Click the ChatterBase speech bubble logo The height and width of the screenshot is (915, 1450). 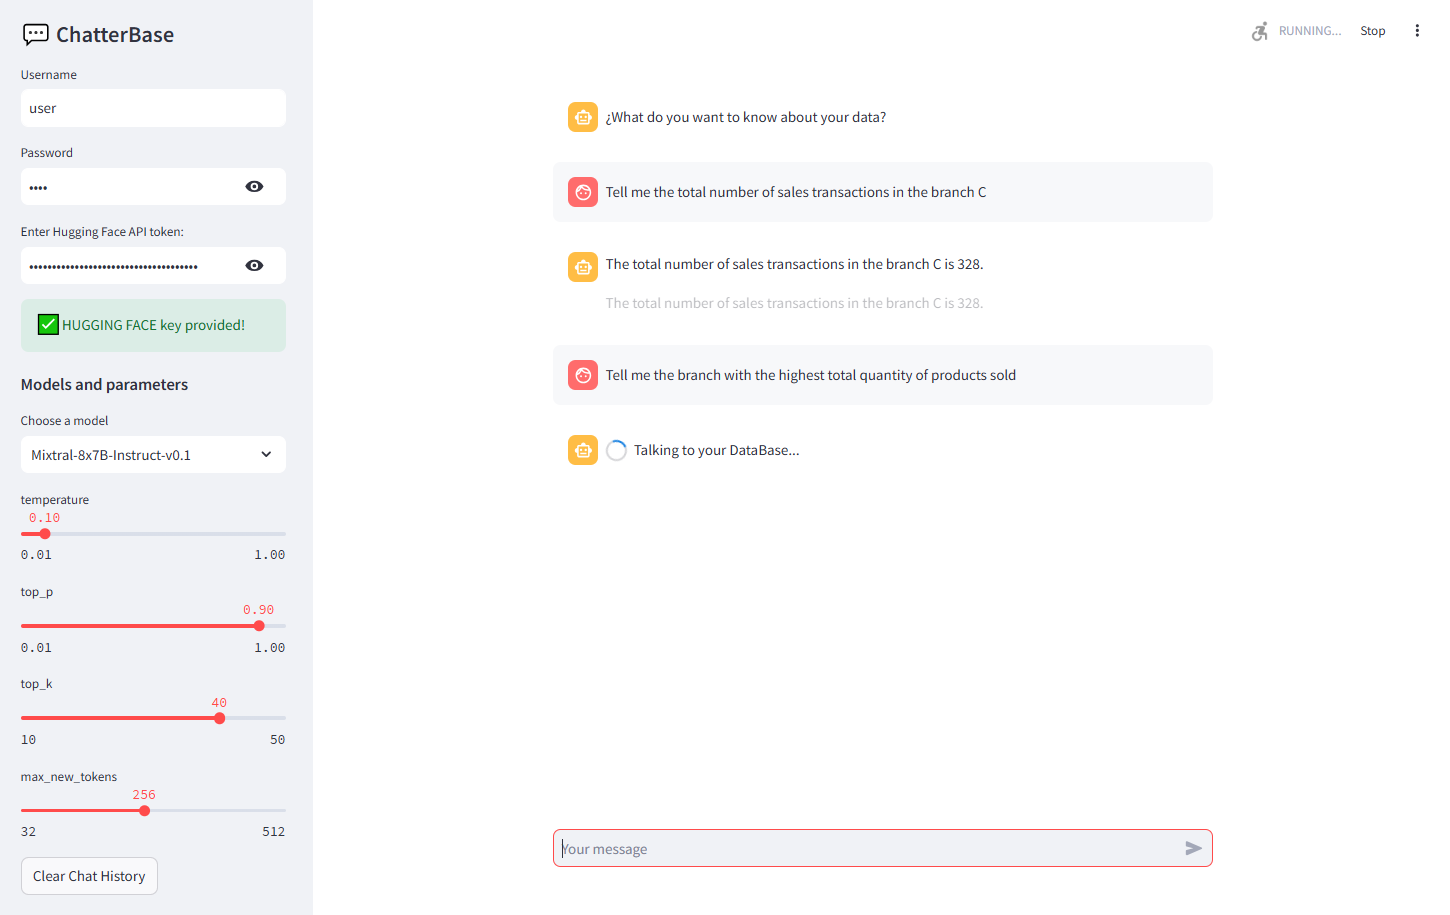(36, 34)
